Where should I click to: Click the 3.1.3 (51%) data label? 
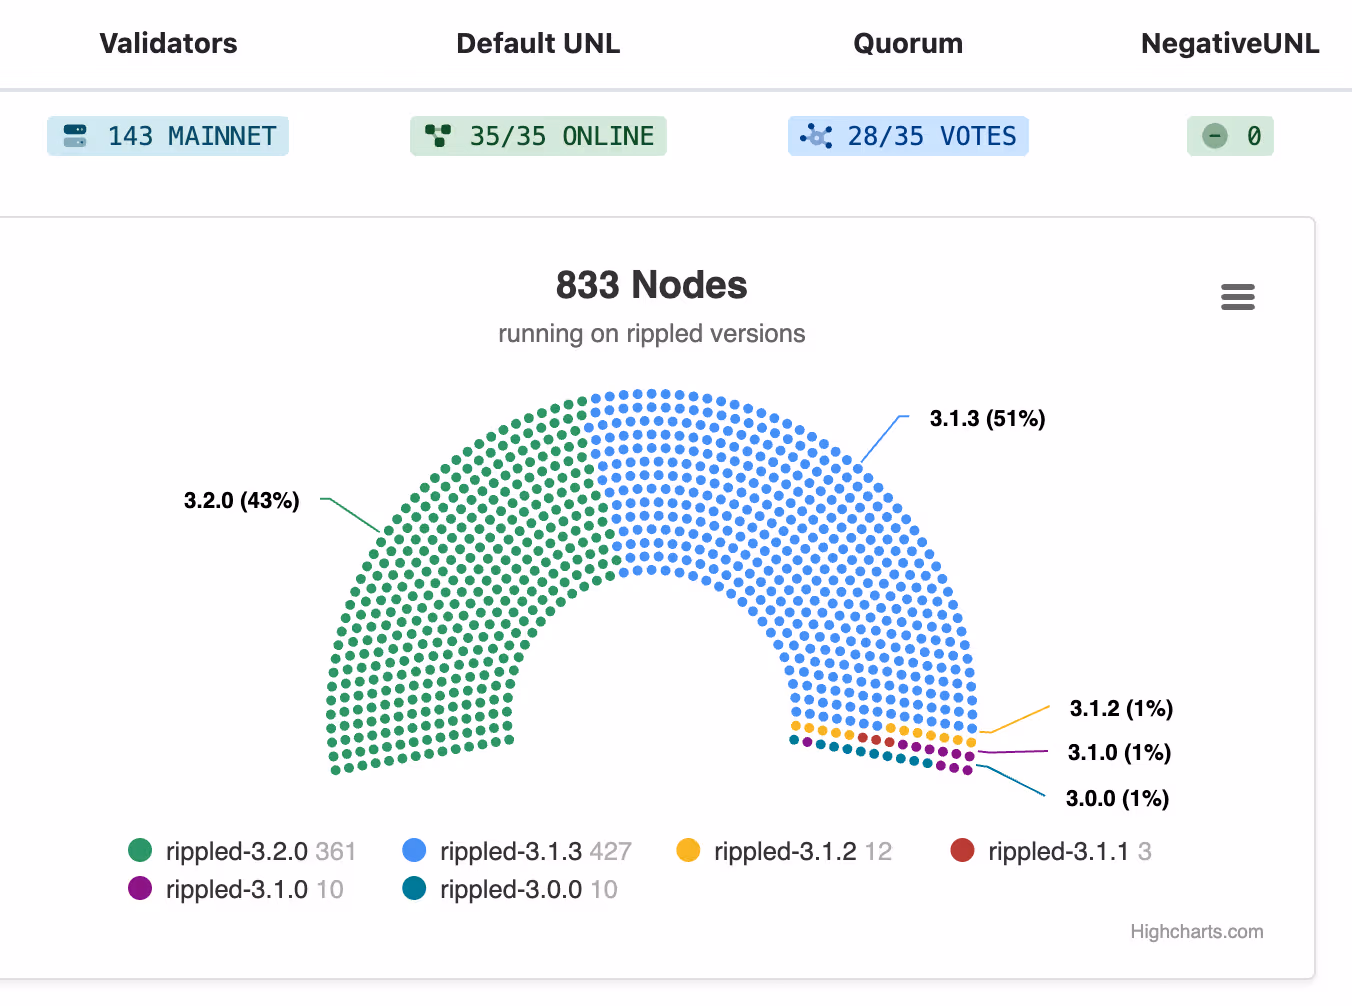click(987, 418)
